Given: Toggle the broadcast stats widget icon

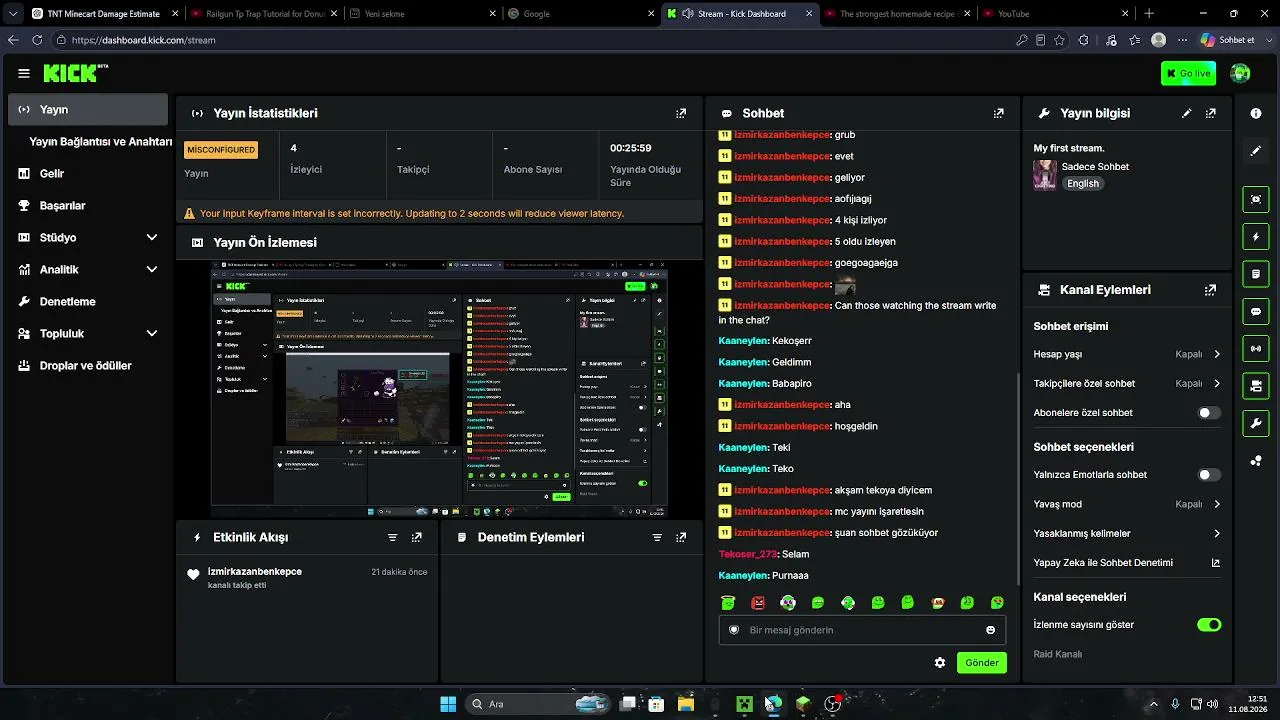Looking at the screenshot, I should (1256, 348).
